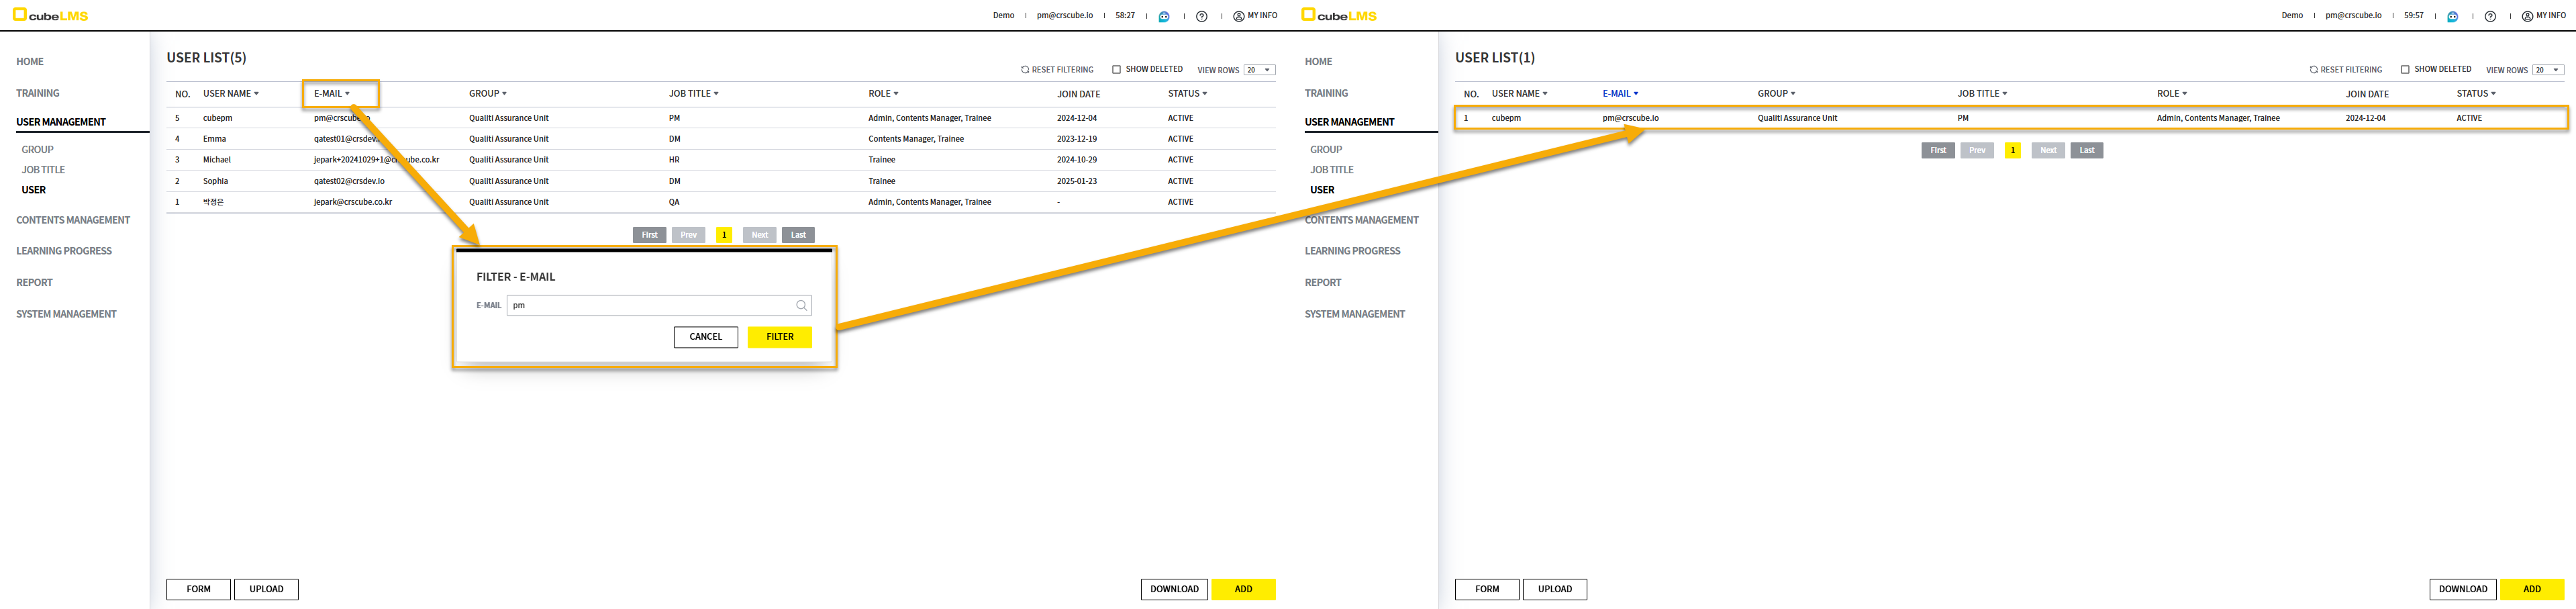Viewport: 2576px width, 609px height.
Task: Open the Status column filter in USER LIST(5)
Action: [1187, 94]
